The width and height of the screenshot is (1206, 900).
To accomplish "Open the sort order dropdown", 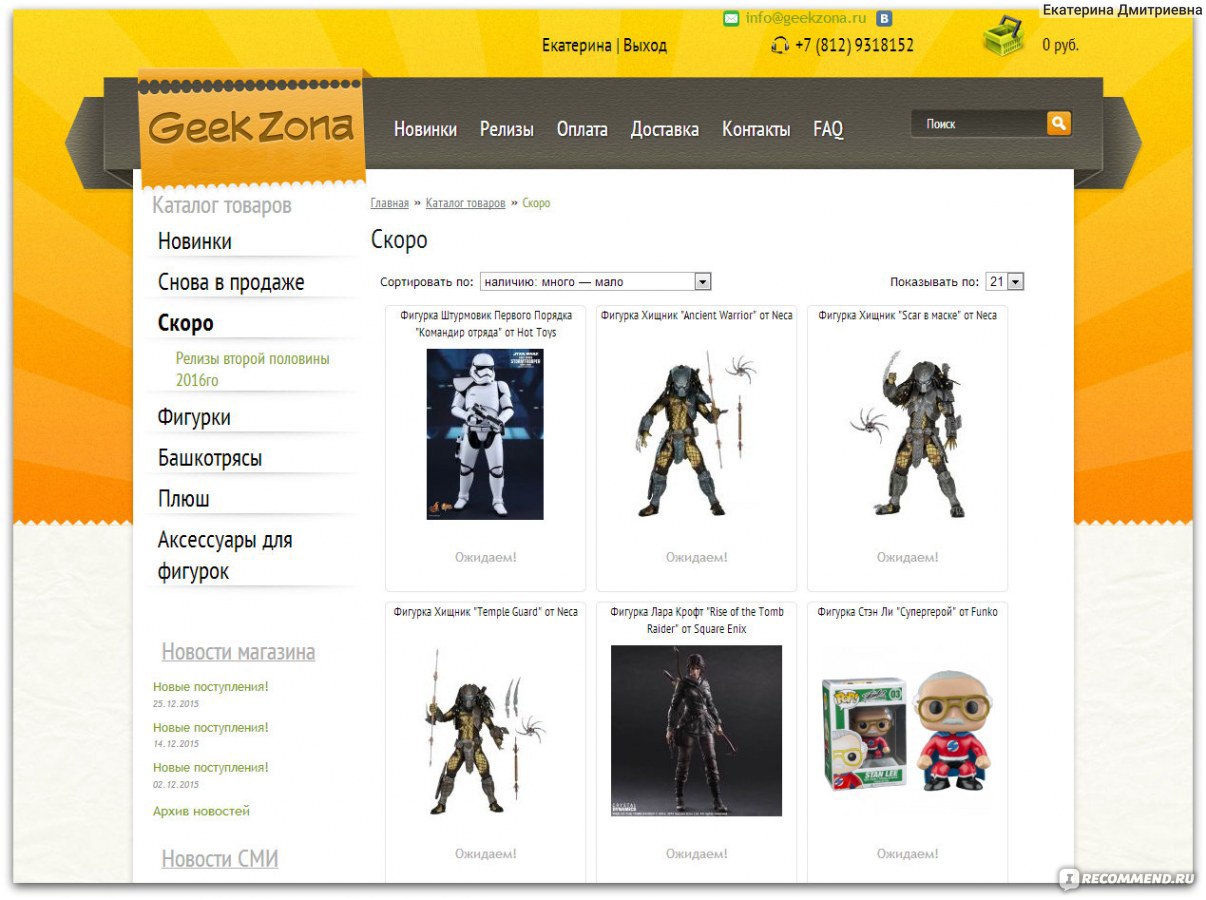I will (595, 282).
